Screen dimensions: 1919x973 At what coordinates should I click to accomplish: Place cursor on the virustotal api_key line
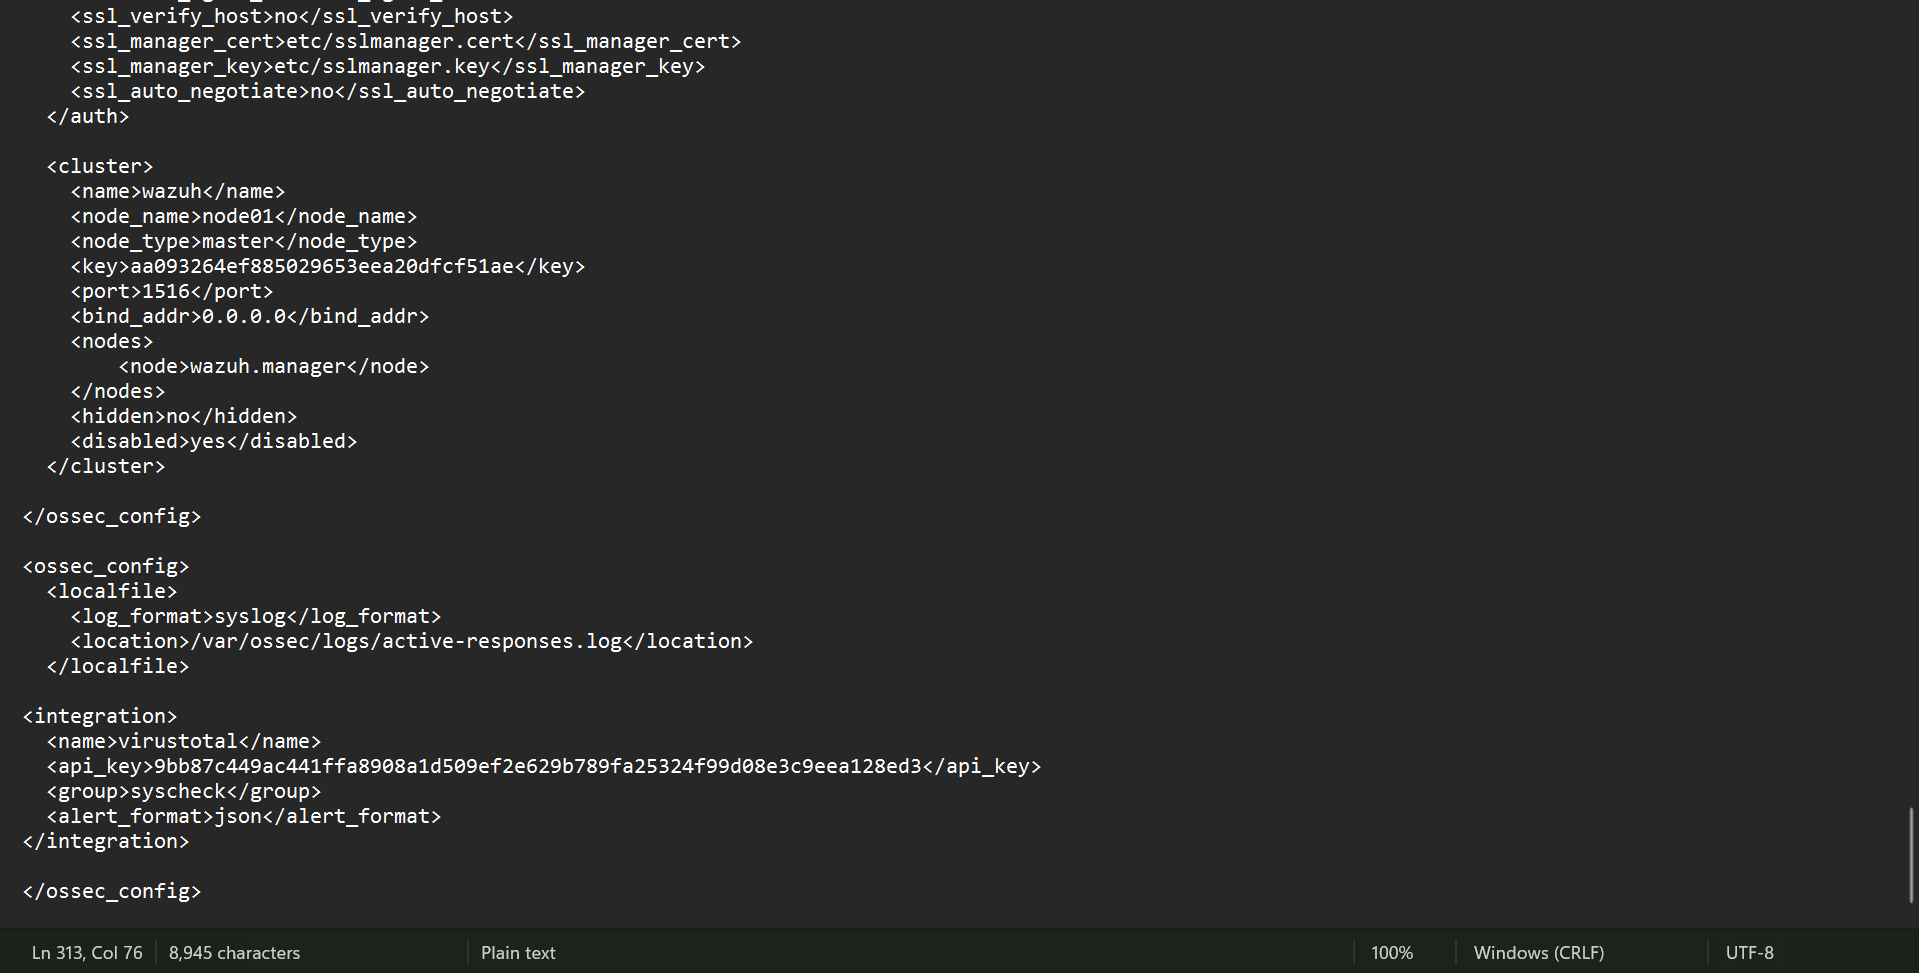point(543,767)
